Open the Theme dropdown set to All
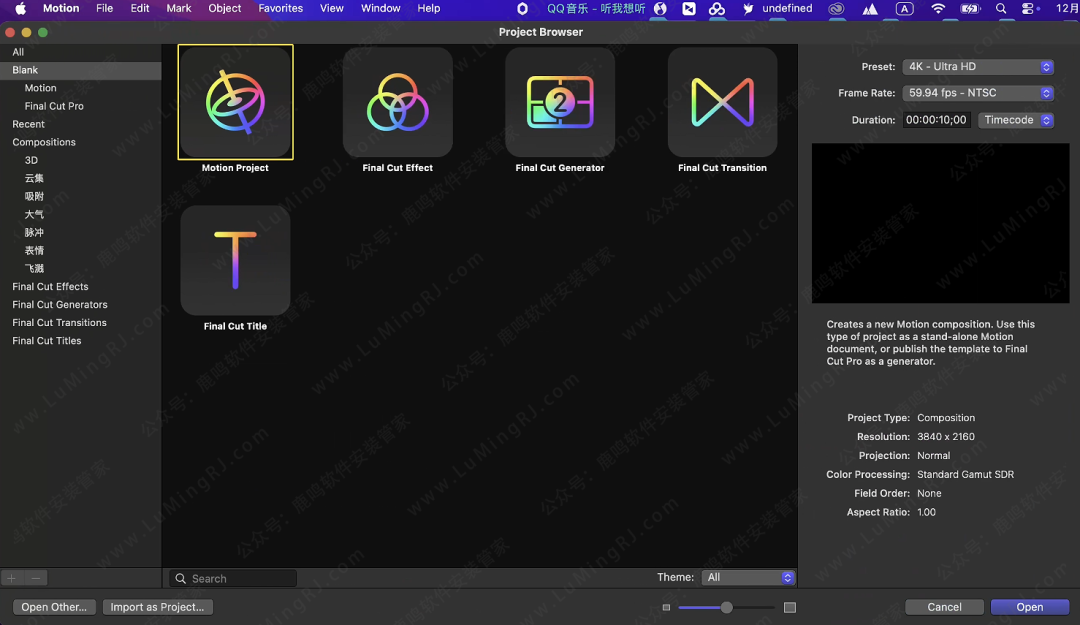This screenshot has width=1080, height=625. click(x=748, y=578)
